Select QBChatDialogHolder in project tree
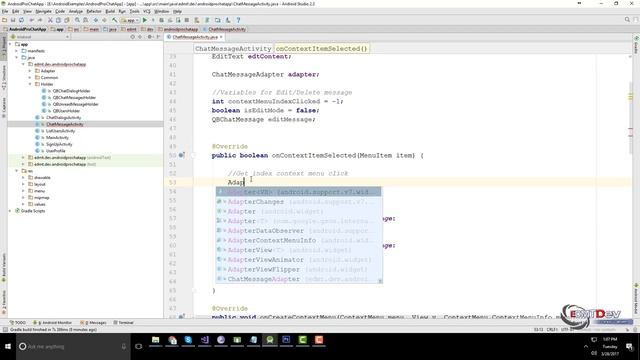The image size is (640, 360). 71,91
